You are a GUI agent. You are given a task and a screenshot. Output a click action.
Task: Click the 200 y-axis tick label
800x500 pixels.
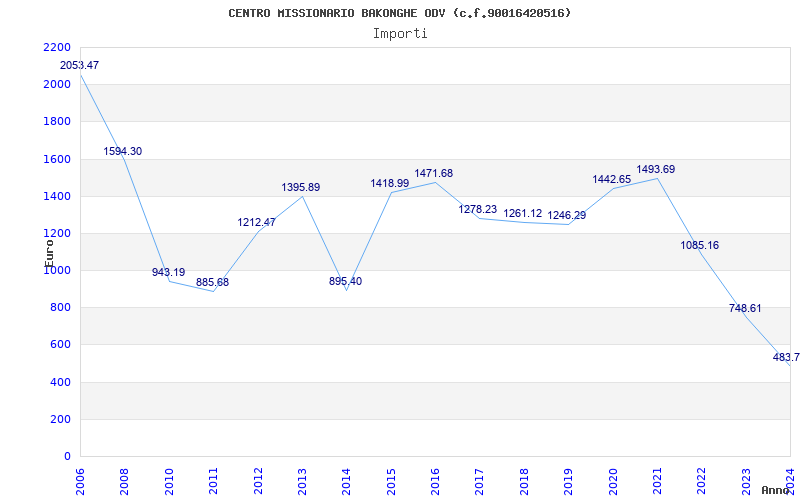click(60, 419)
